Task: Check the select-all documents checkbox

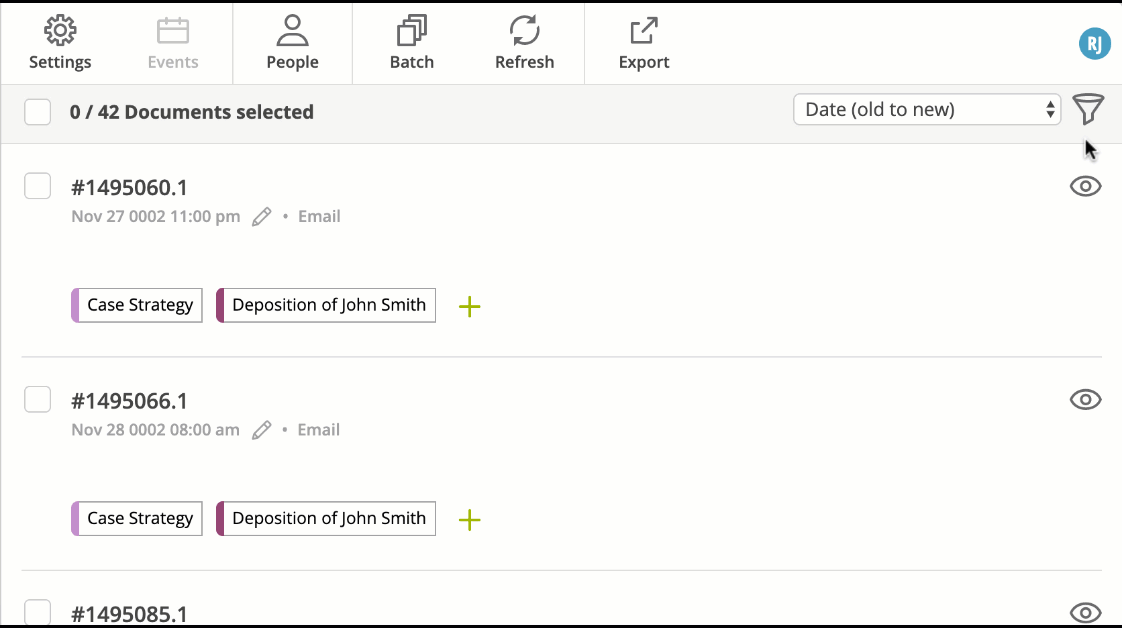Action: (x=37, y=112)
